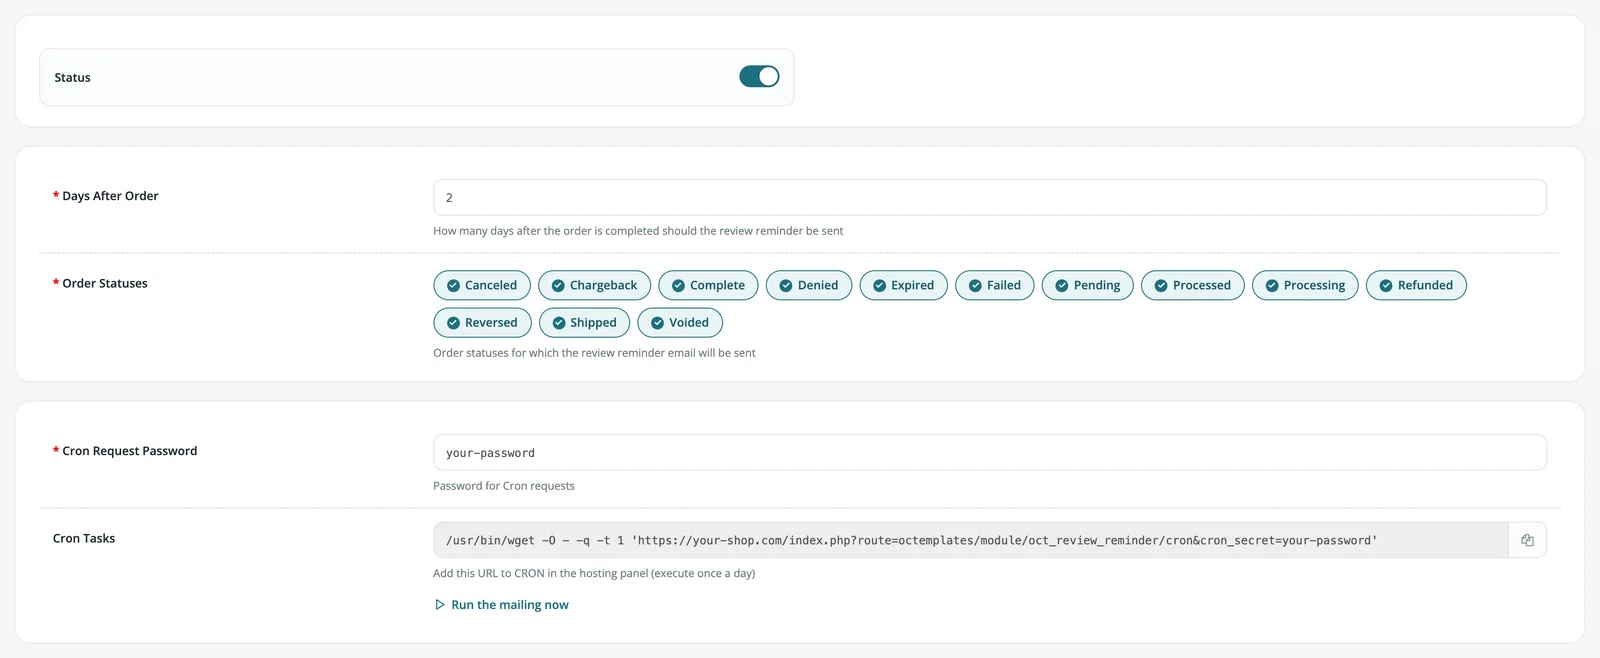Toggle the Refunded status chip

tap(1416, 285)
